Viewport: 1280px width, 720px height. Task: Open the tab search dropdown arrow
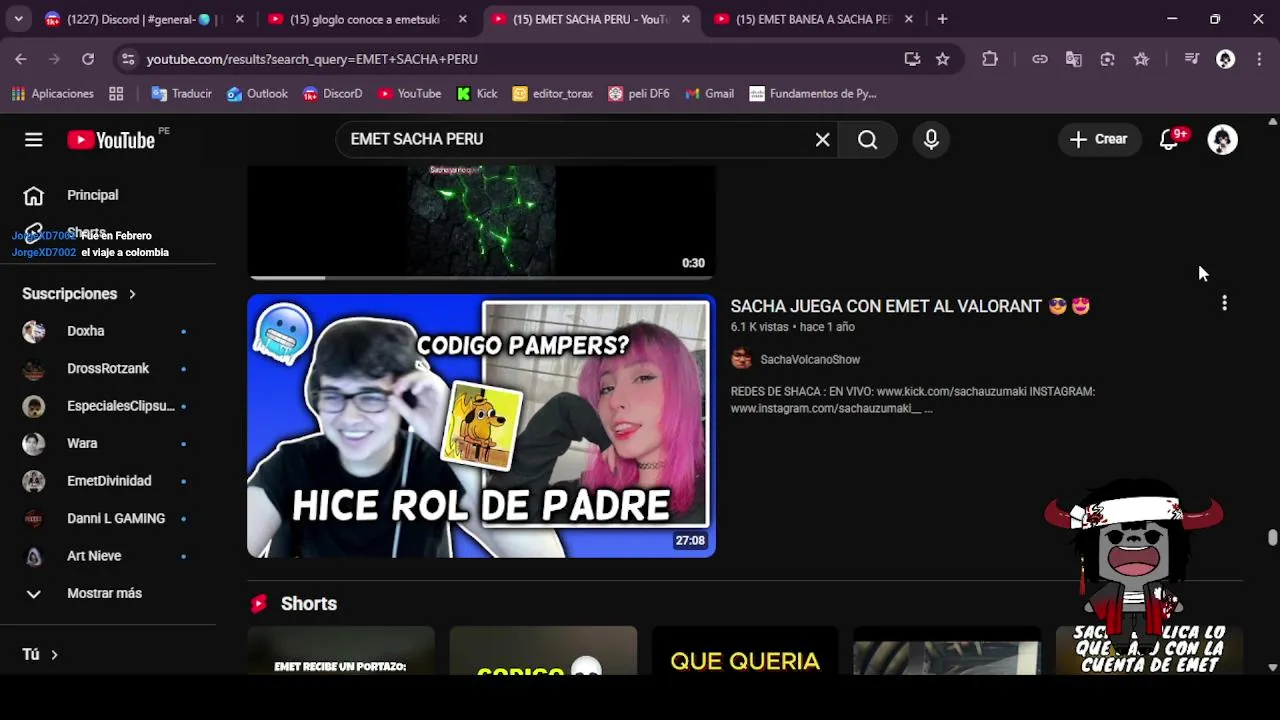pos(18,19)
